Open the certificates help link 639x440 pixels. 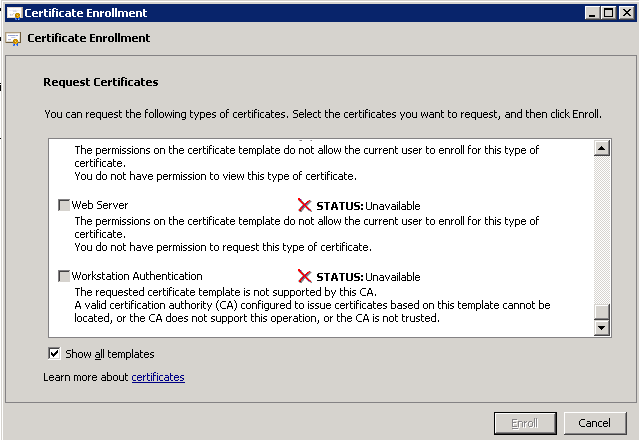(158, 377)
